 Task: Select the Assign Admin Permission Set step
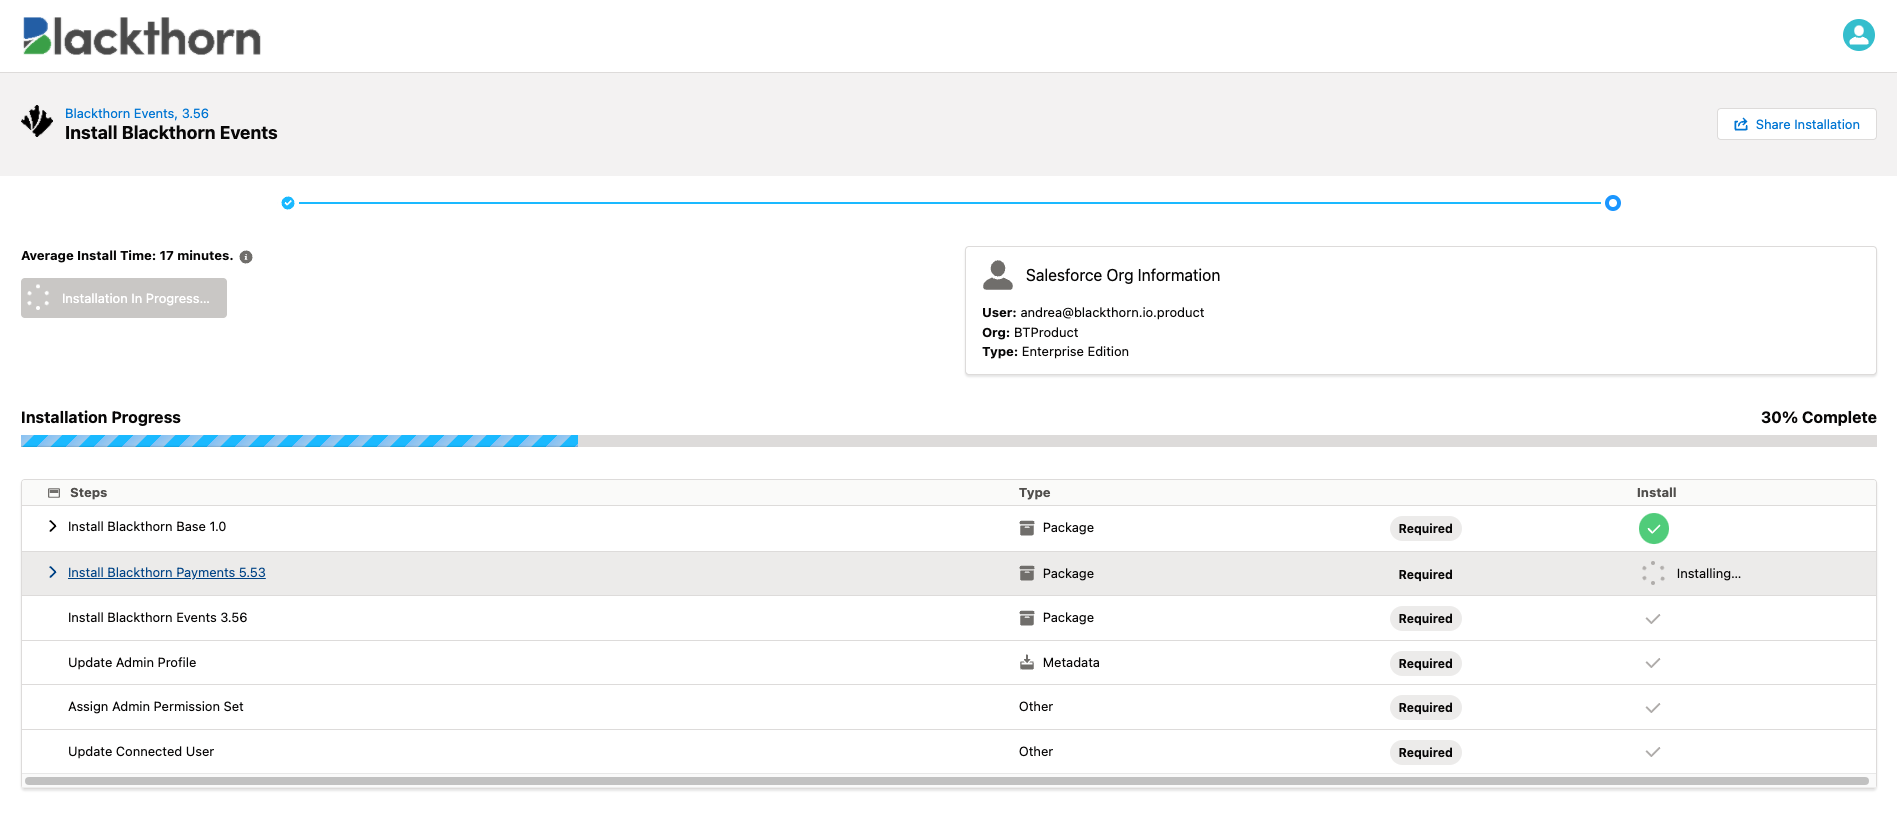coord(156,707)
